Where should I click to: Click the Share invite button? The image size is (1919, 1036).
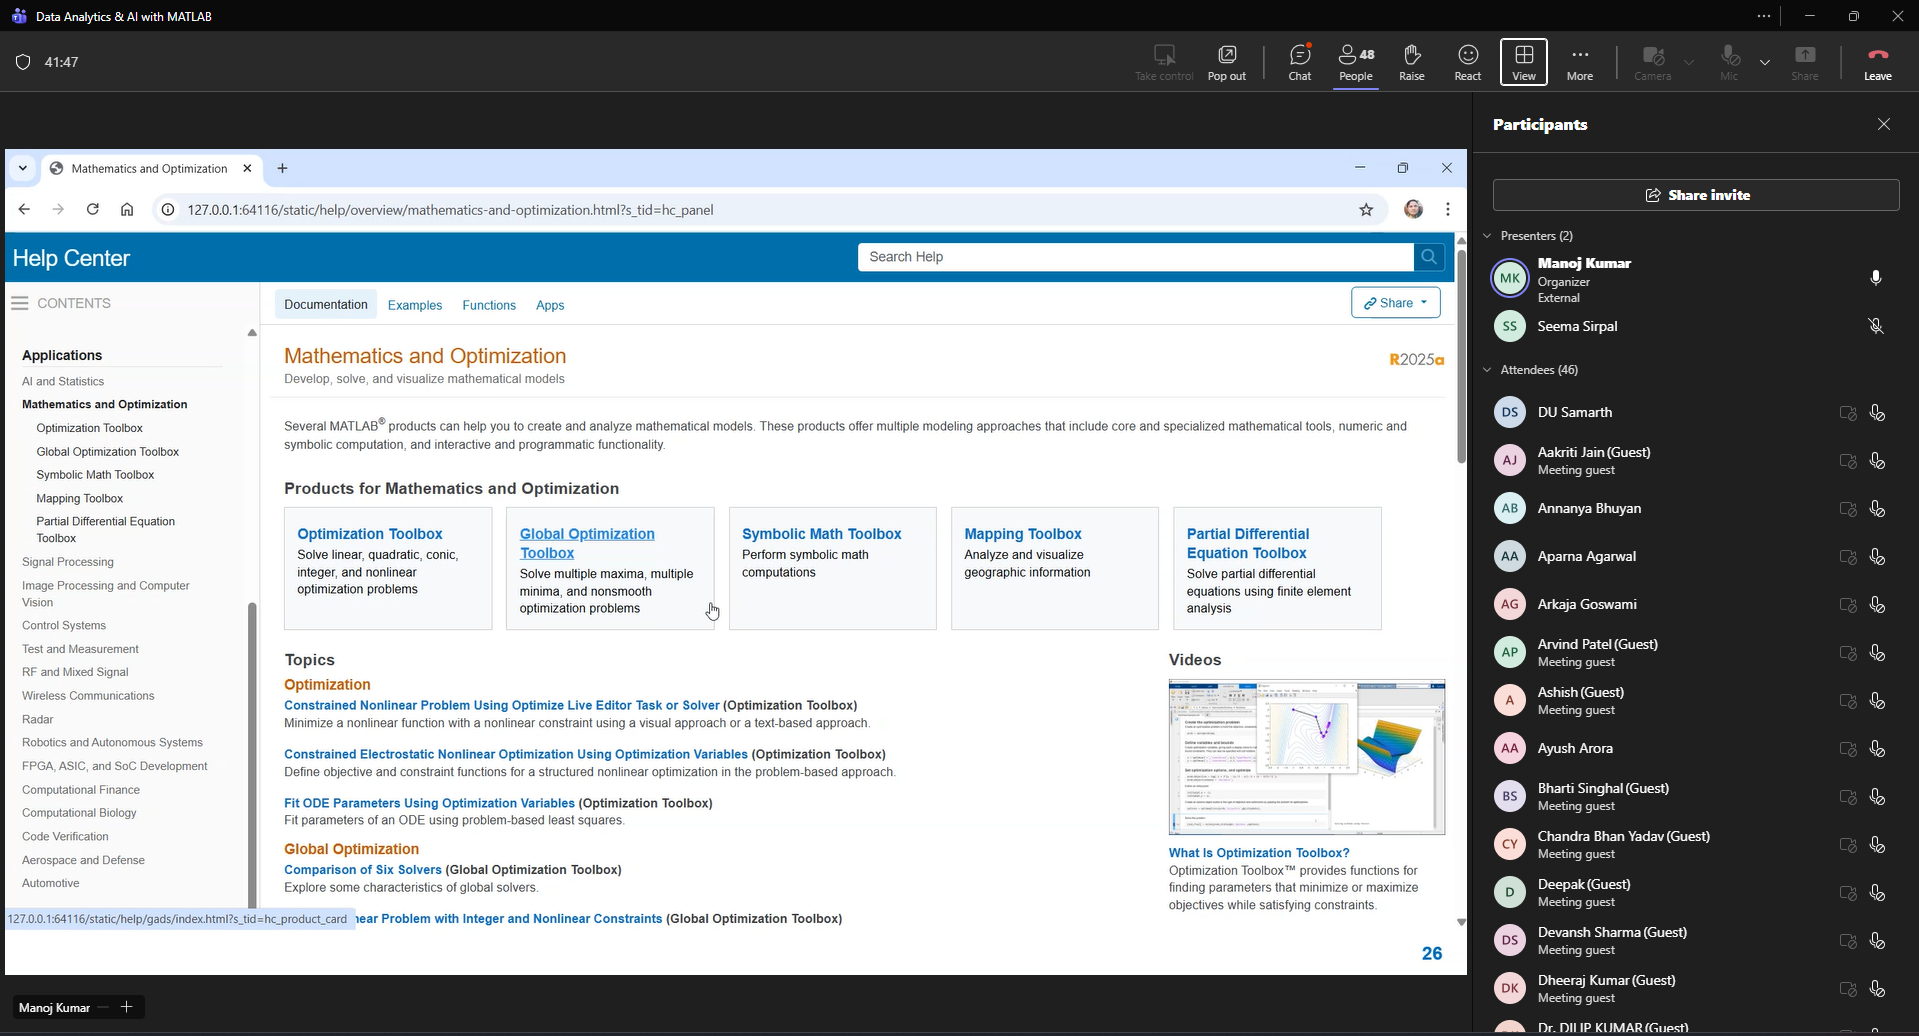(1697, 194)
